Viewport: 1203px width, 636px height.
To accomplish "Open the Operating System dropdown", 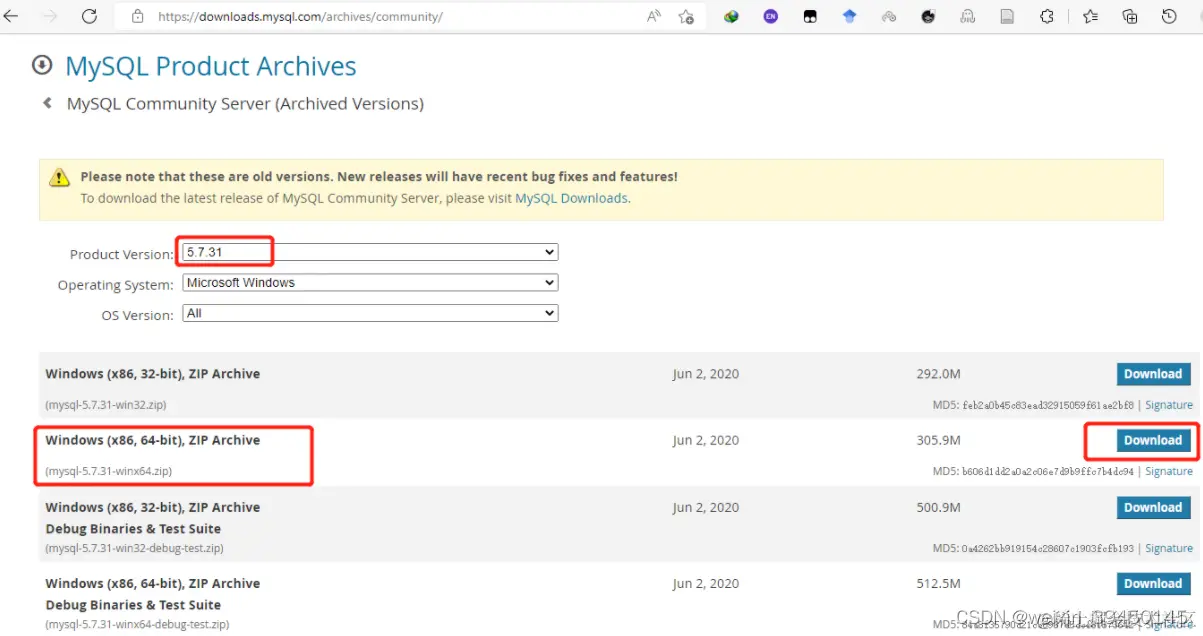I will [370, 283].
